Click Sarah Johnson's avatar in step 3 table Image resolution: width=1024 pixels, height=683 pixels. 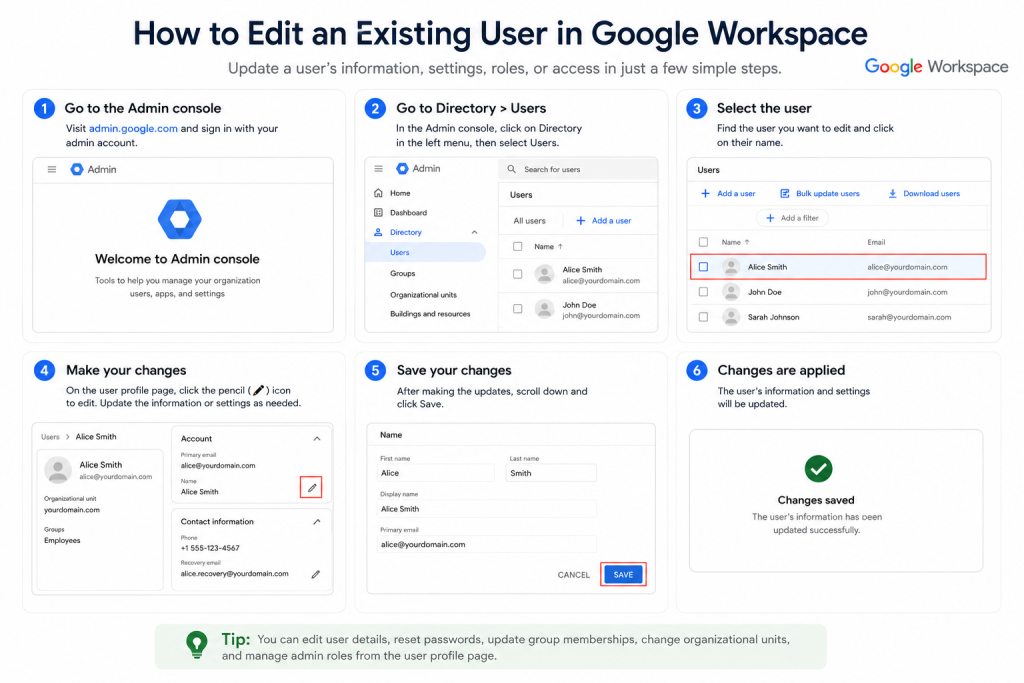coord(731,317)
